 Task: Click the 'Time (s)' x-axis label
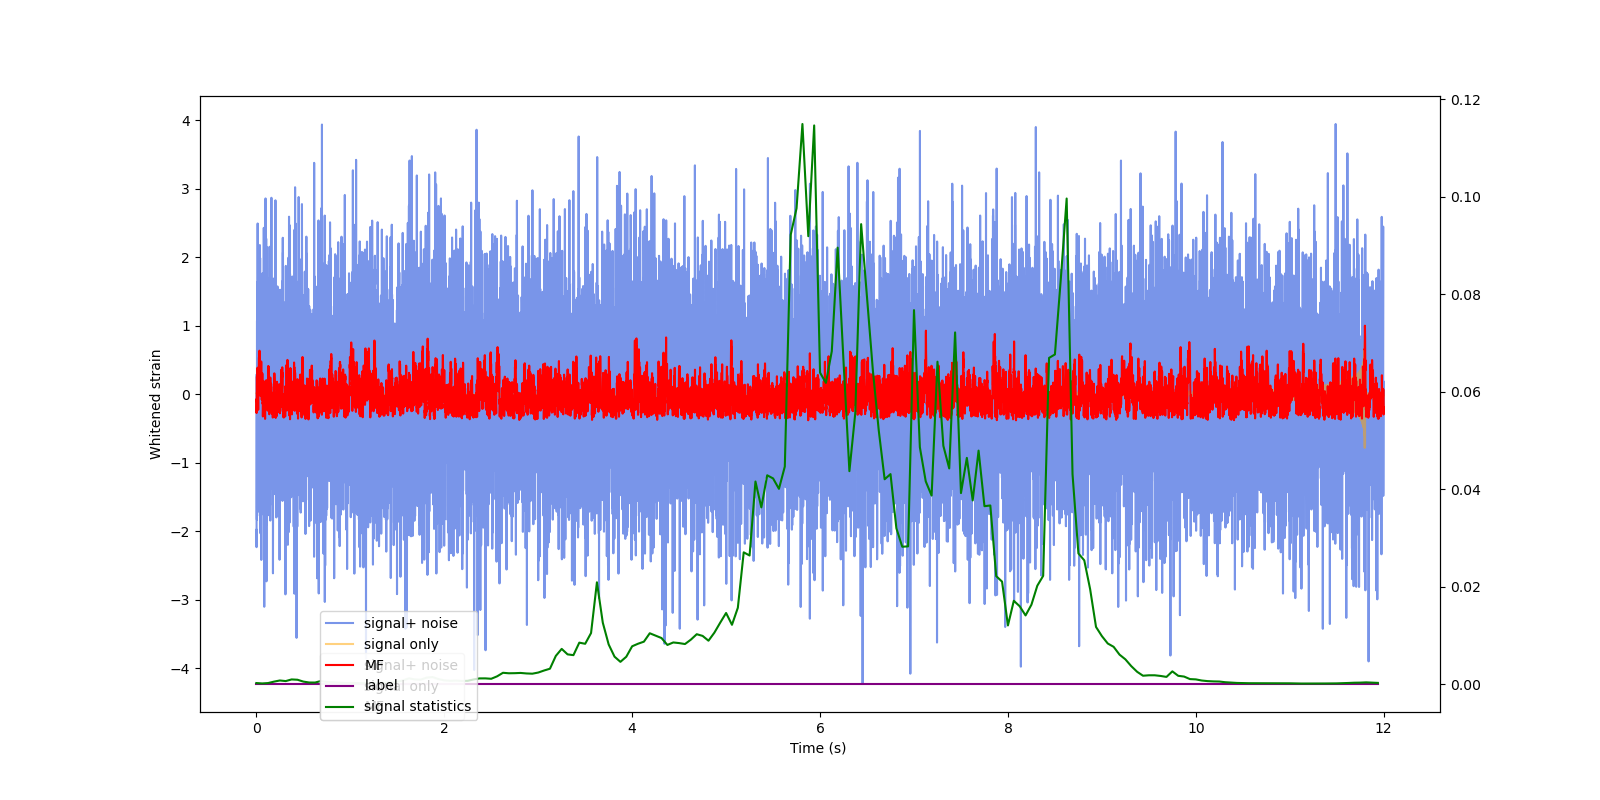coord(818,748)
